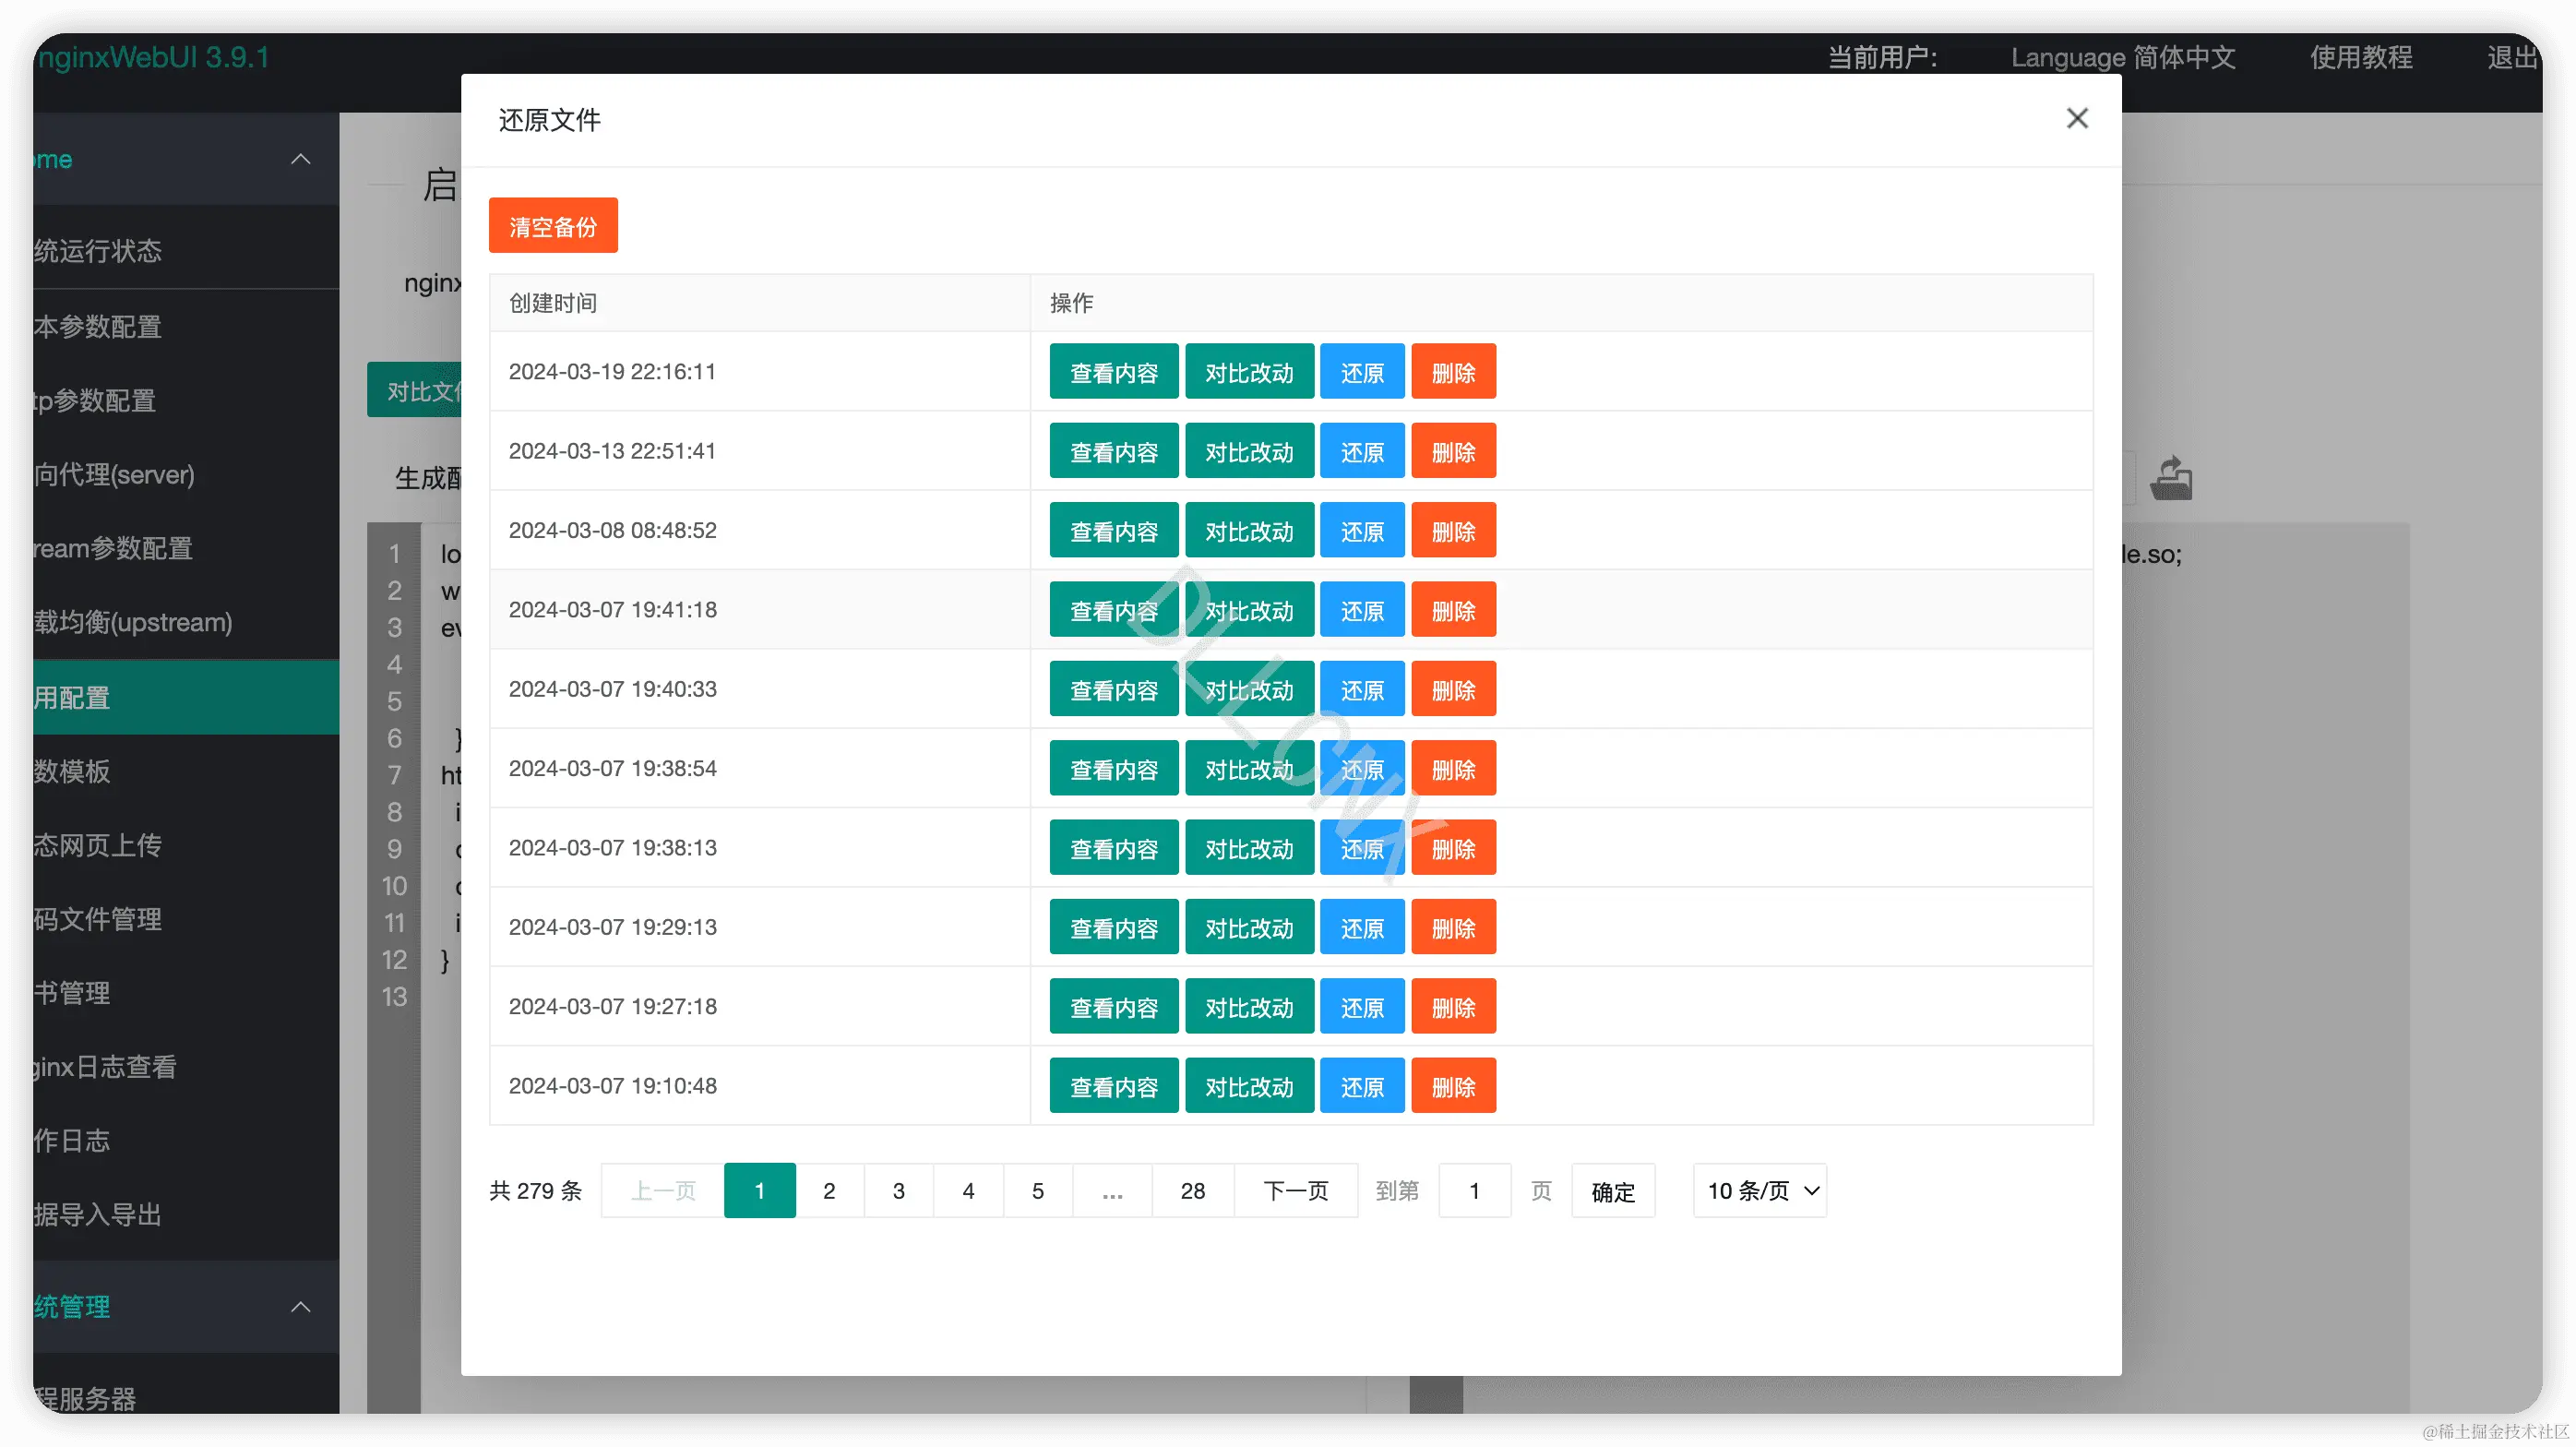Screen dimensions: 2576x1447
Task: Click the page number jump input field
Action: point(1474,1190)
